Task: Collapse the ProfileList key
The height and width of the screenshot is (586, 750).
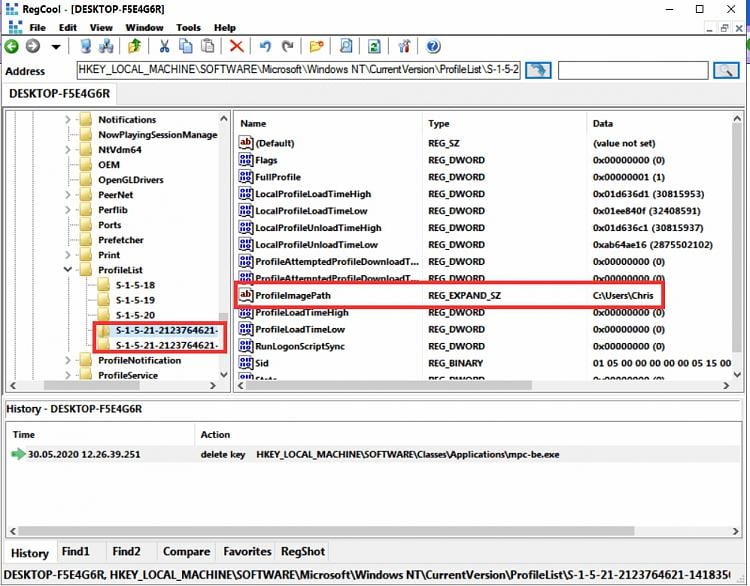Action: 68,270
